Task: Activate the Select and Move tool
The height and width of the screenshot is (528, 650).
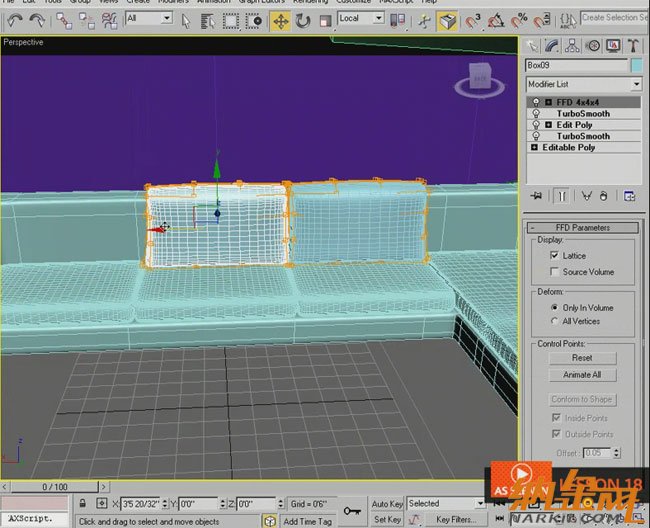Action: coord(281,21)
